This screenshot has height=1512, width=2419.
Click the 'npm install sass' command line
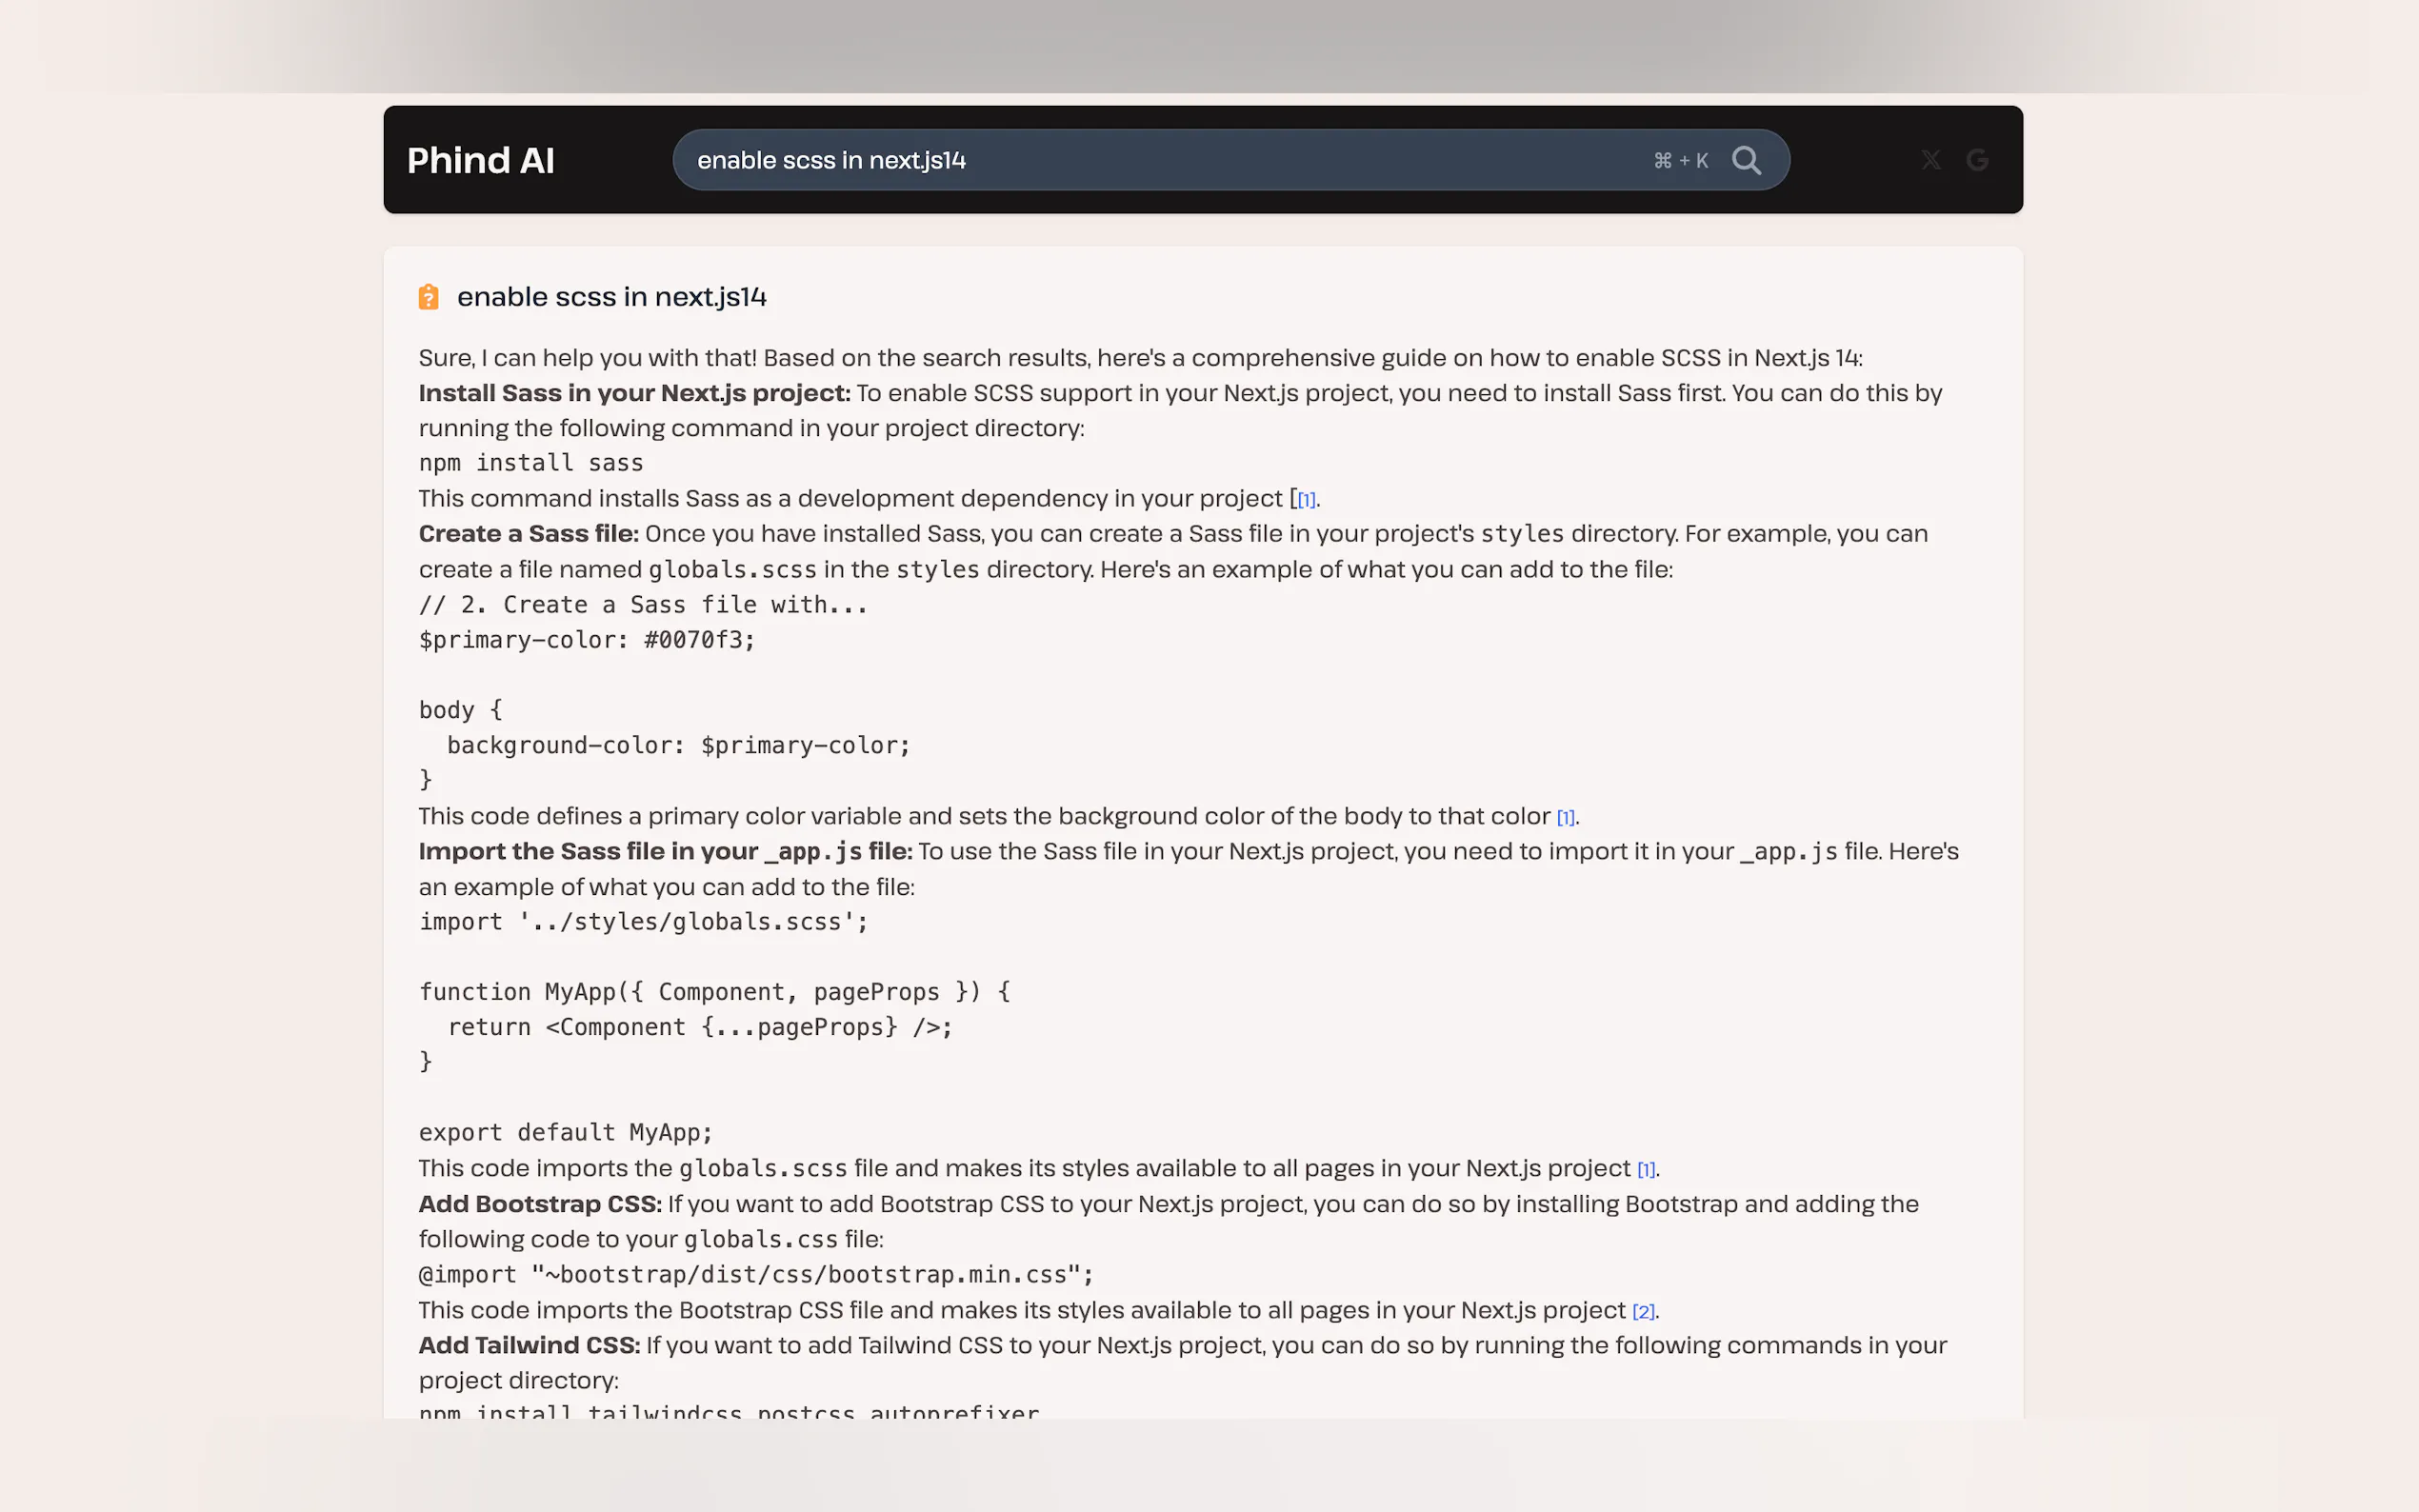(530, 463)
